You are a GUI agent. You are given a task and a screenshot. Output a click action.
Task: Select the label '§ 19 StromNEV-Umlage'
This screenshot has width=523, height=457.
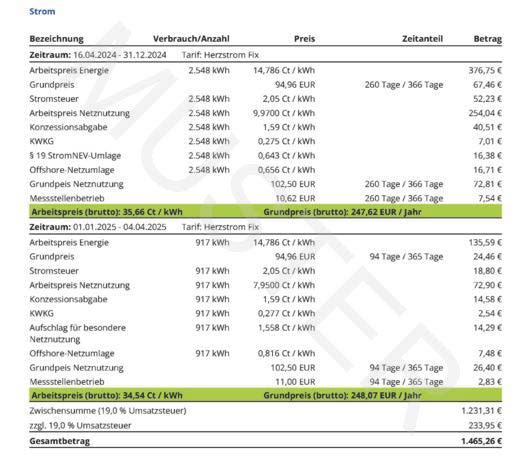click(x=75, y=156)
